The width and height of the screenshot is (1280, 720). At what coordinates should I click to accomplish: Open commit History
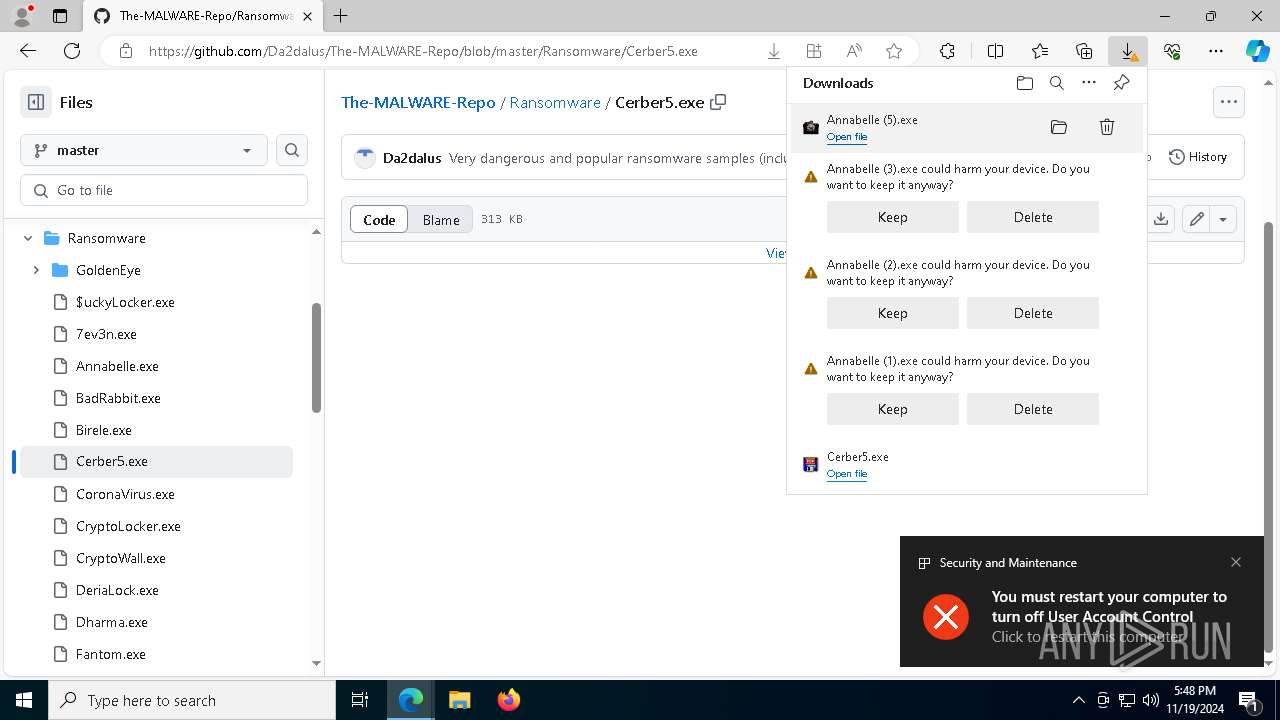tap(1198, 157)
